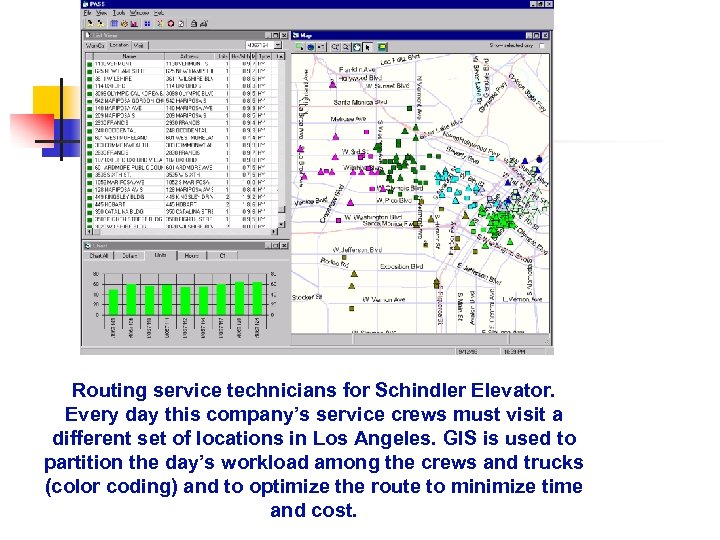The height and width of the screenshot is (540, 720).
Task: Open the File menu
Action: [88, 13]
